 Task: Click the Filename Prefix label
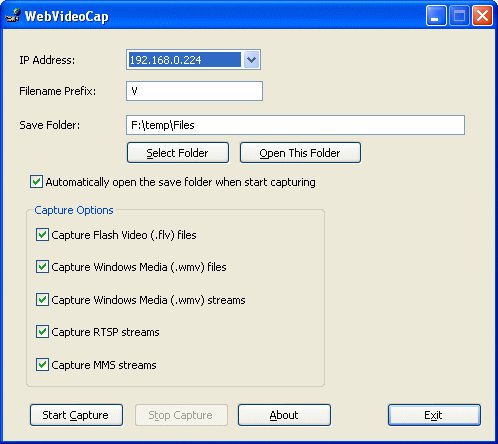tap(58, 91)
